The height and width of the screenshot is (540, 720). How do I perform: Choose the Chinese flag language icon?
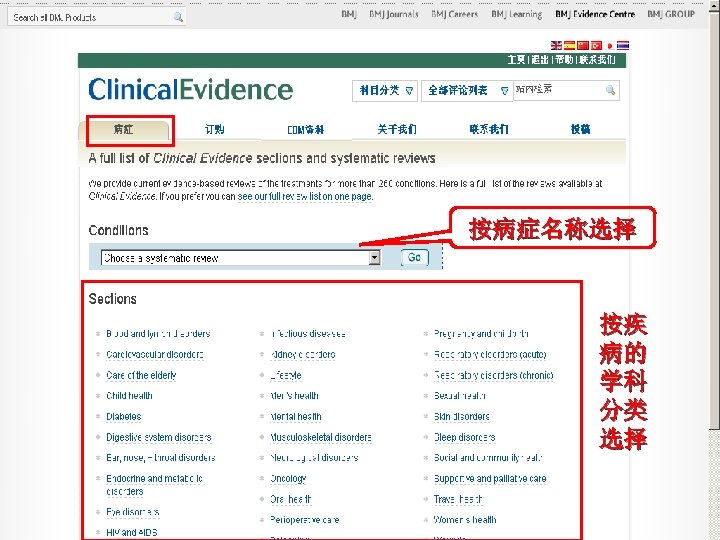(x=583, y=45)
